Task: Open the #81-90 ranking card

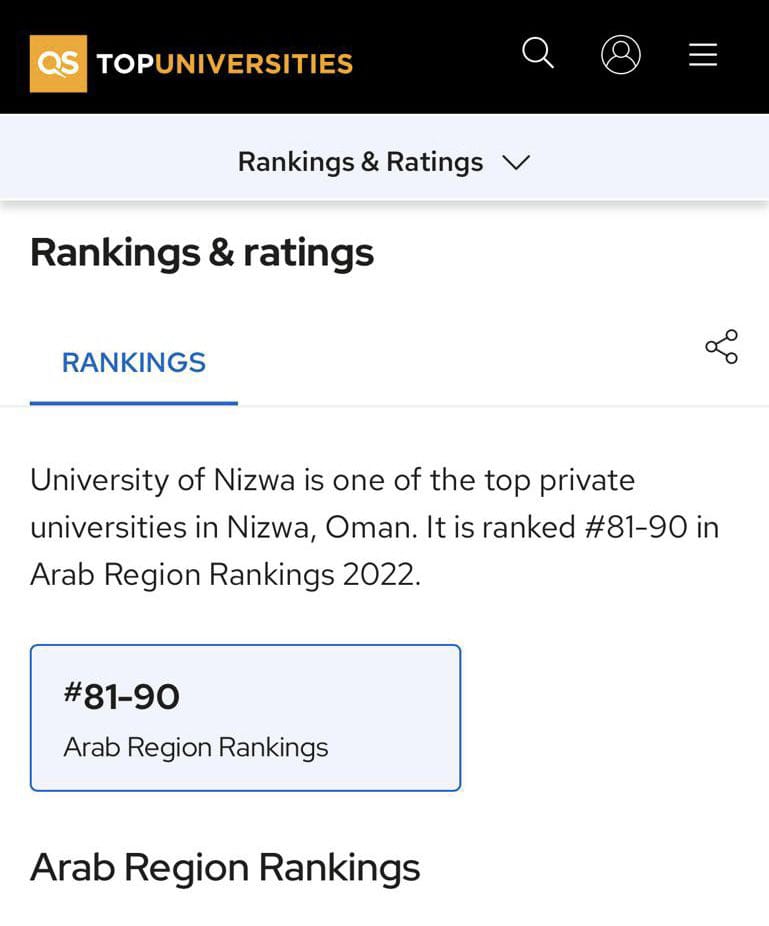Action: click(245, 718)
